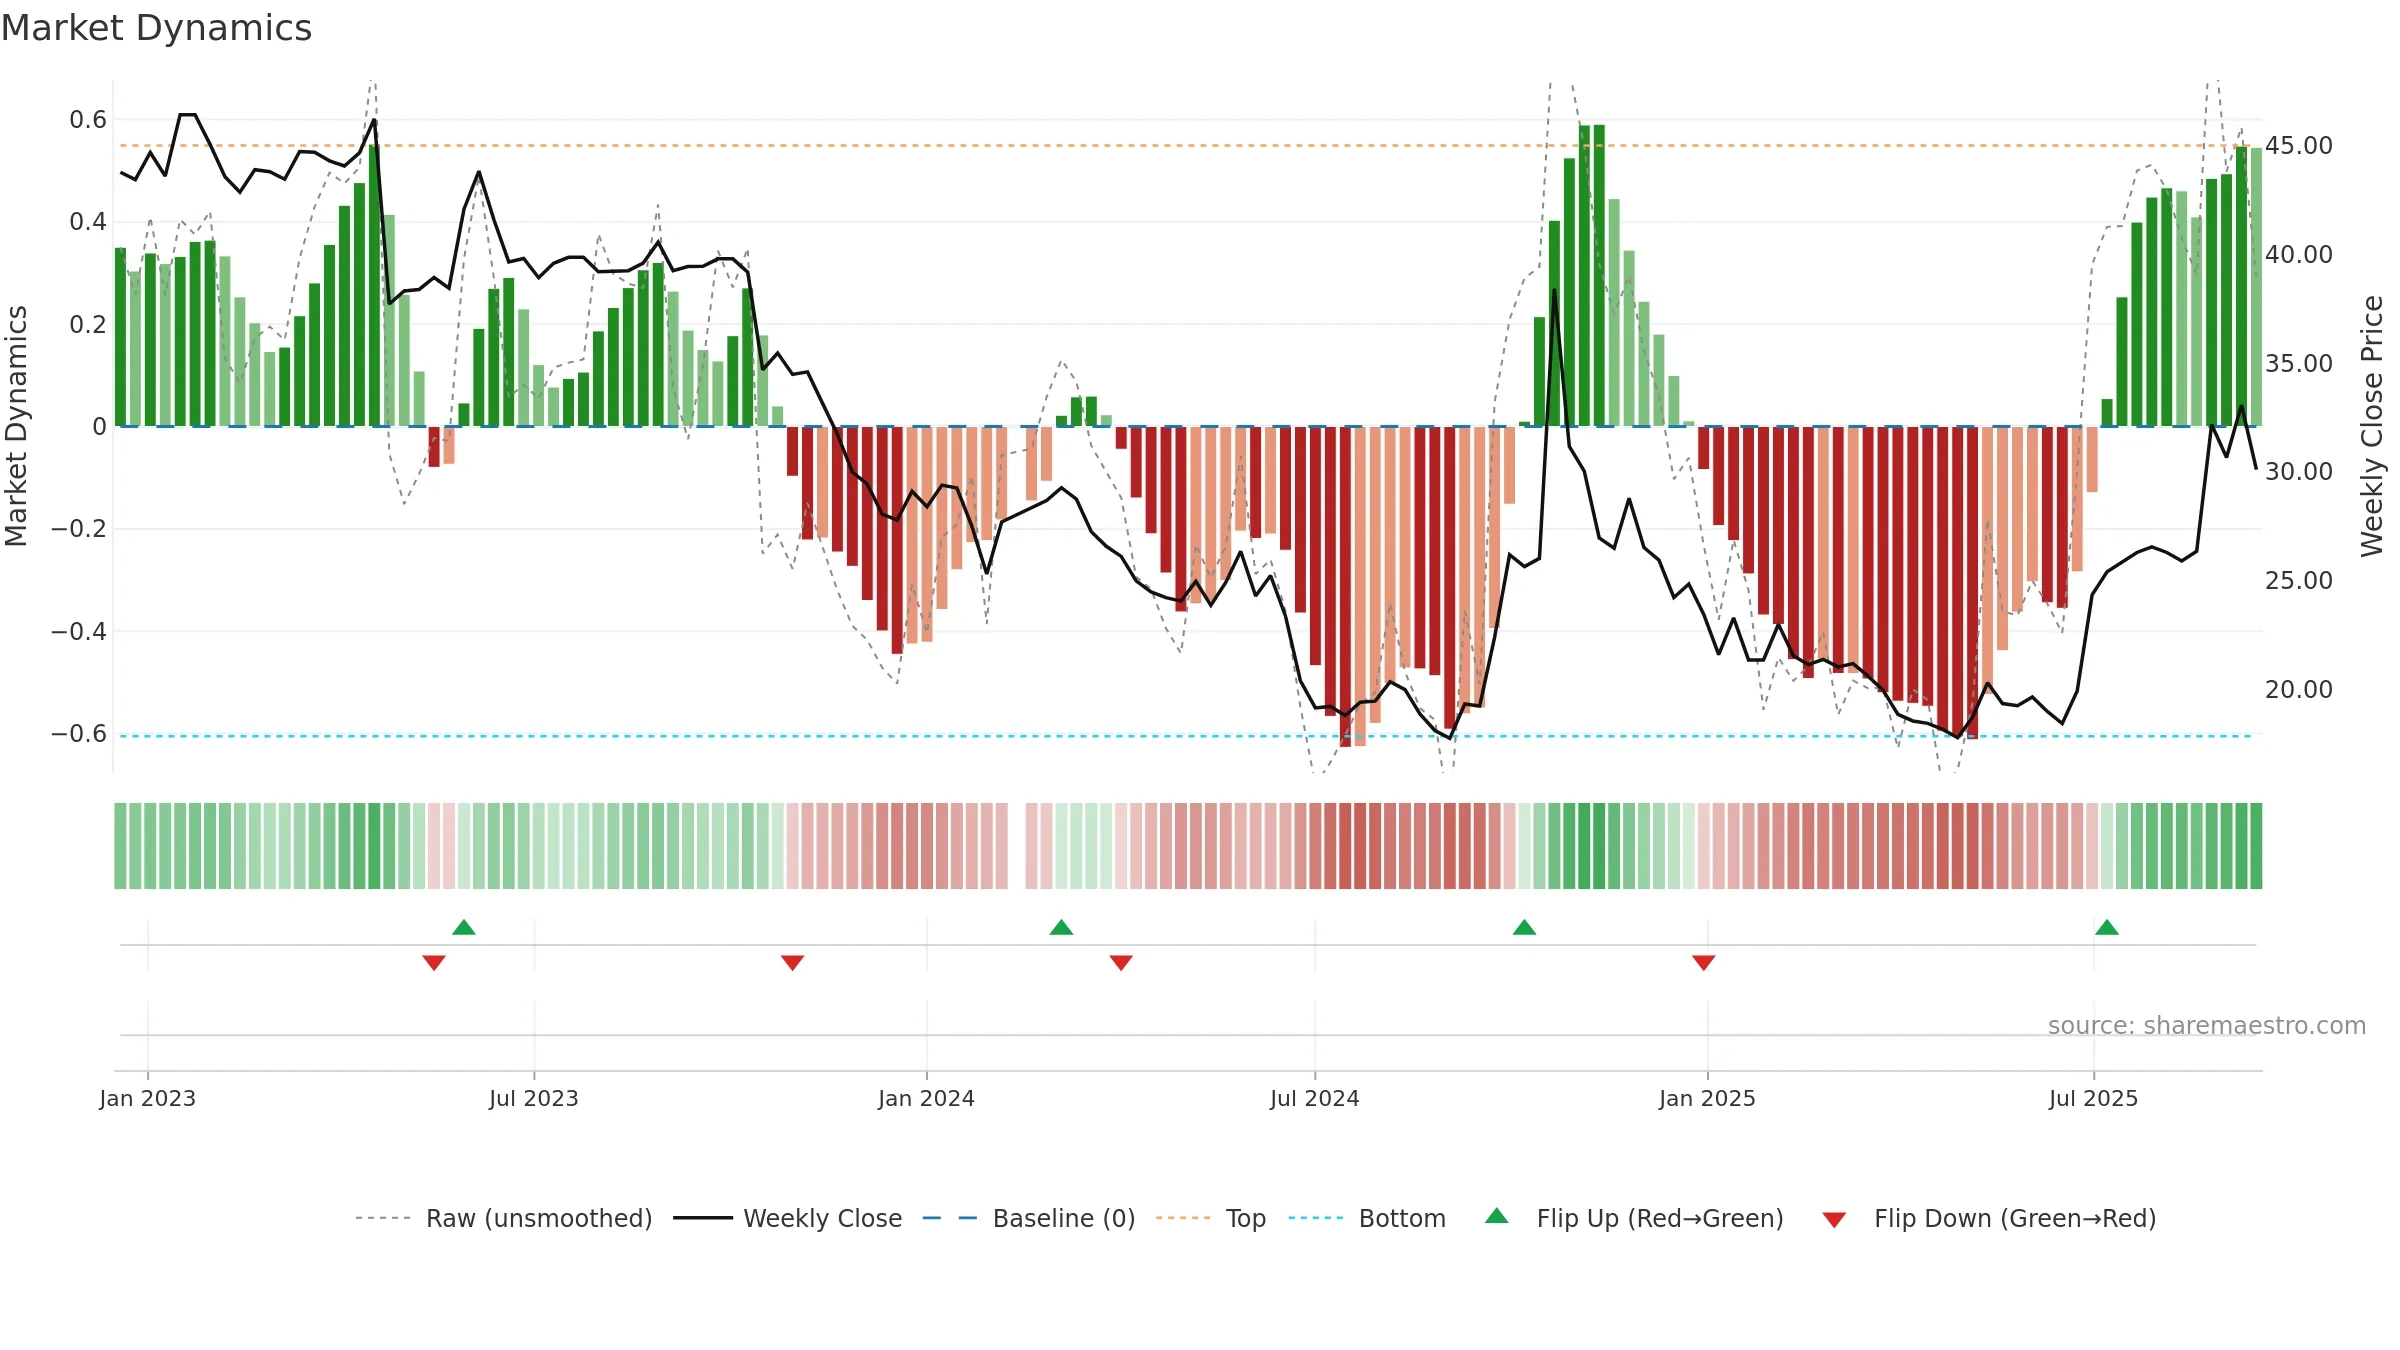Image resolution: width=2400 pixels, height=1350 pixels.
Task: Click the Jan 2023 axis label
Action: [148, 1098]
